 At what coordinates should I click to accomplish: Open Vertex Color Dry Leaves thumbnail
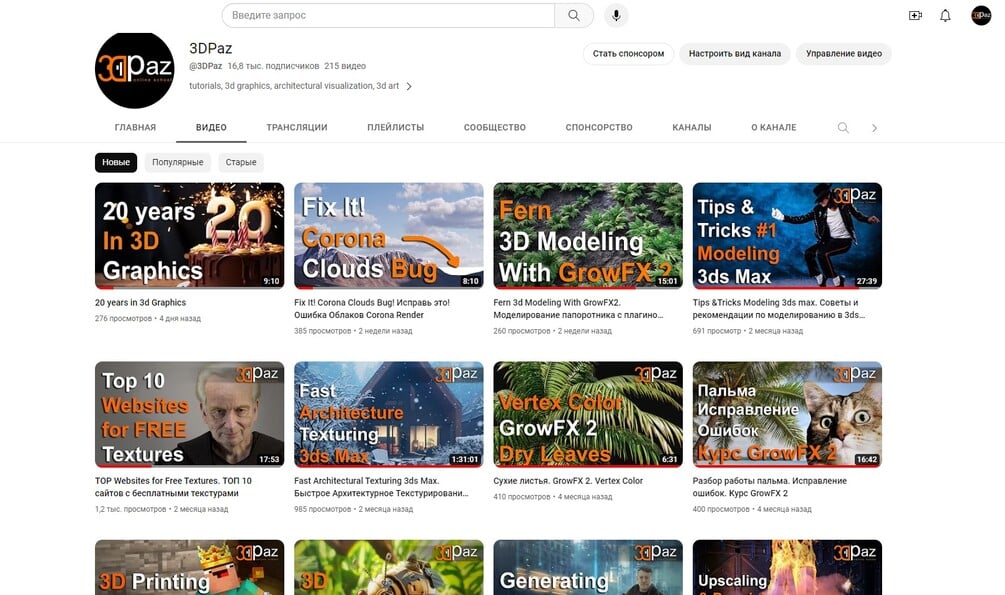(x=588, y=414)
